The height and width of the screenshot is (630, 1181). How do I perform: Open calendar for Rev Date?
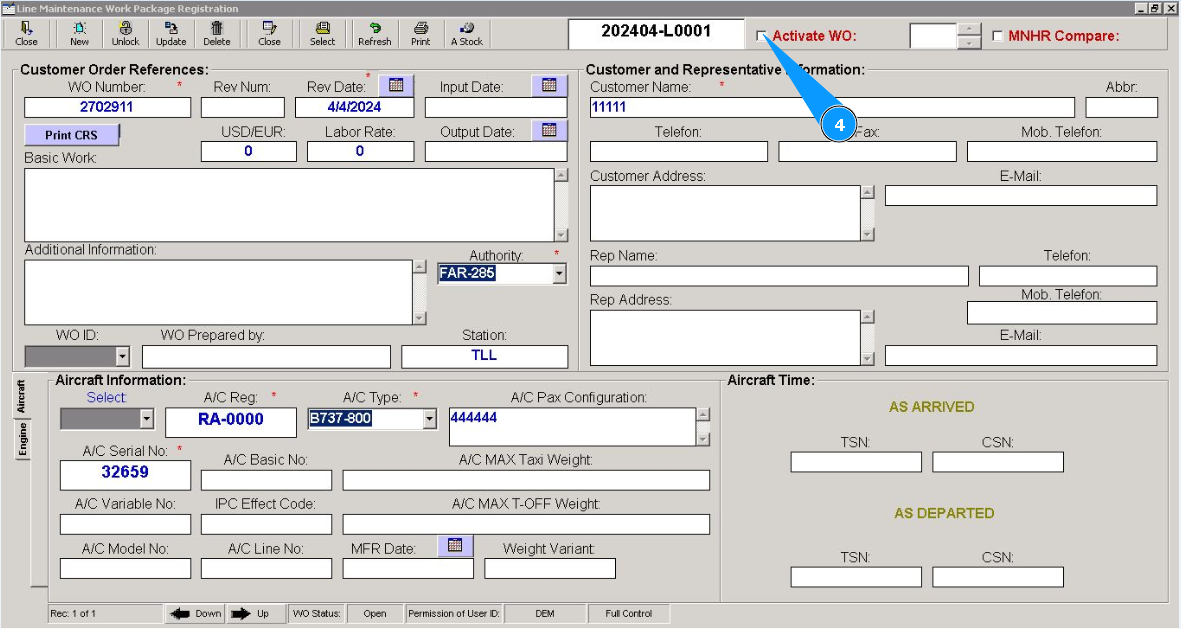[x=397, y=85]
